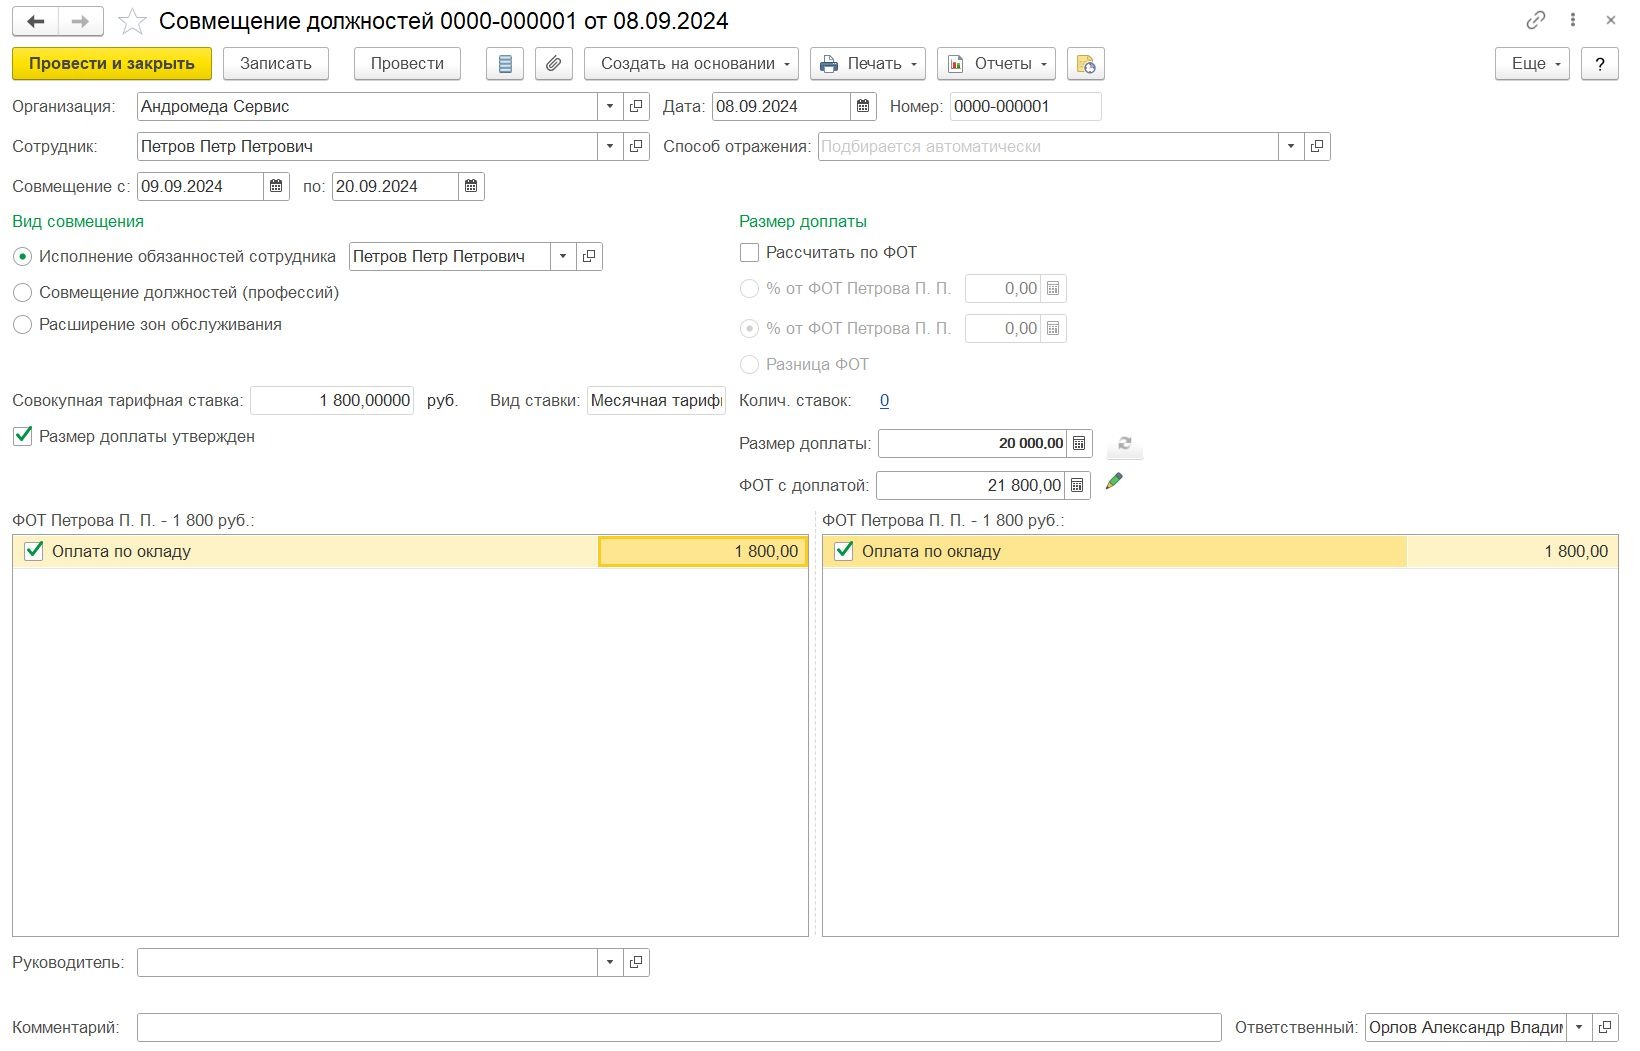Click the Колич. ставок value link
Viewport: 1640px width, 1051px height.
(x=884, y=401)
